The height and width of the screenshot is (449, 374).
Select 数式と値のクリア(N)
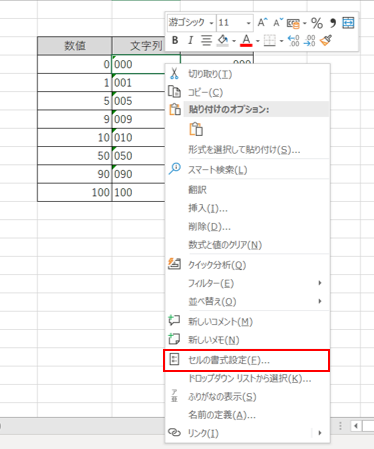(x=247, y=245)
